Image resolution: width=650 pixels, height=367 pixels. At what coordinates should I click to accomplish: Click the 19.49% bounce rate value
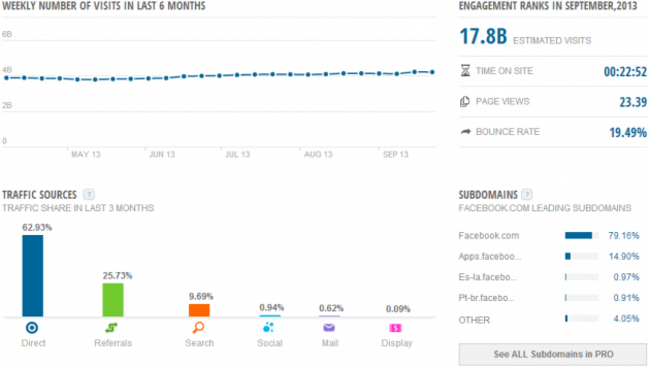pyautogui.click(x=628, y=132)
